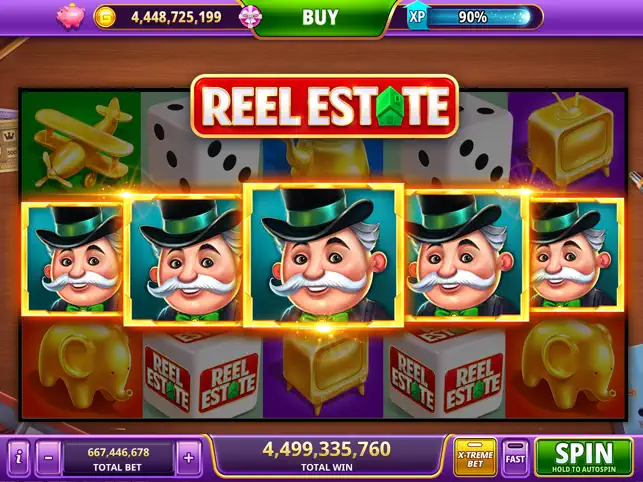The image size is (643, 482).
Task: Select the center top-hat man symbol
Action: [x=324, y=255]
